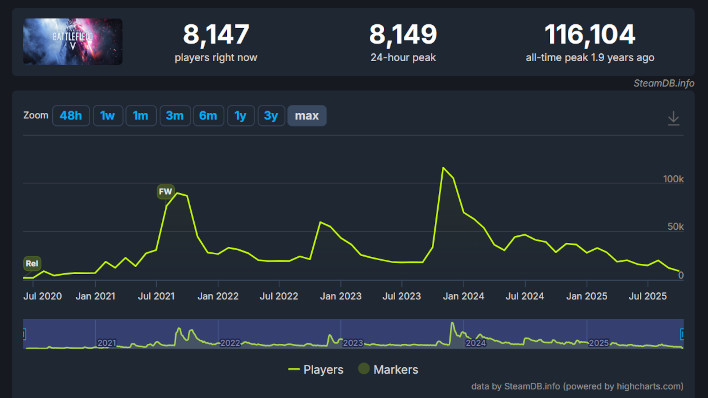Click the Jul 2025 axis label
708x398 pixels.
pyautogui.click(x=647, y=296)
